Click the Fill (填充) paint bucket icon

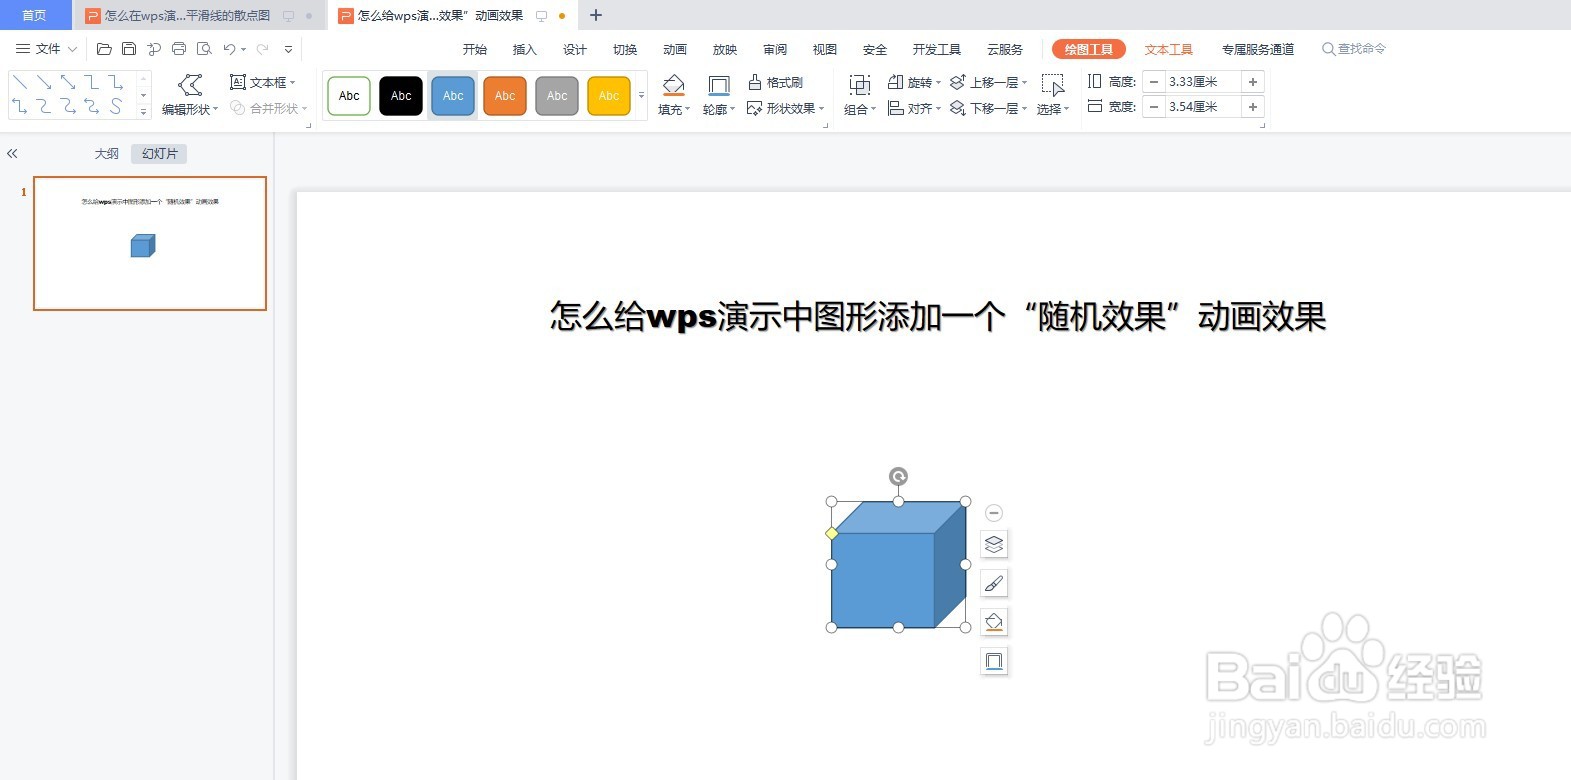(674, 86)
